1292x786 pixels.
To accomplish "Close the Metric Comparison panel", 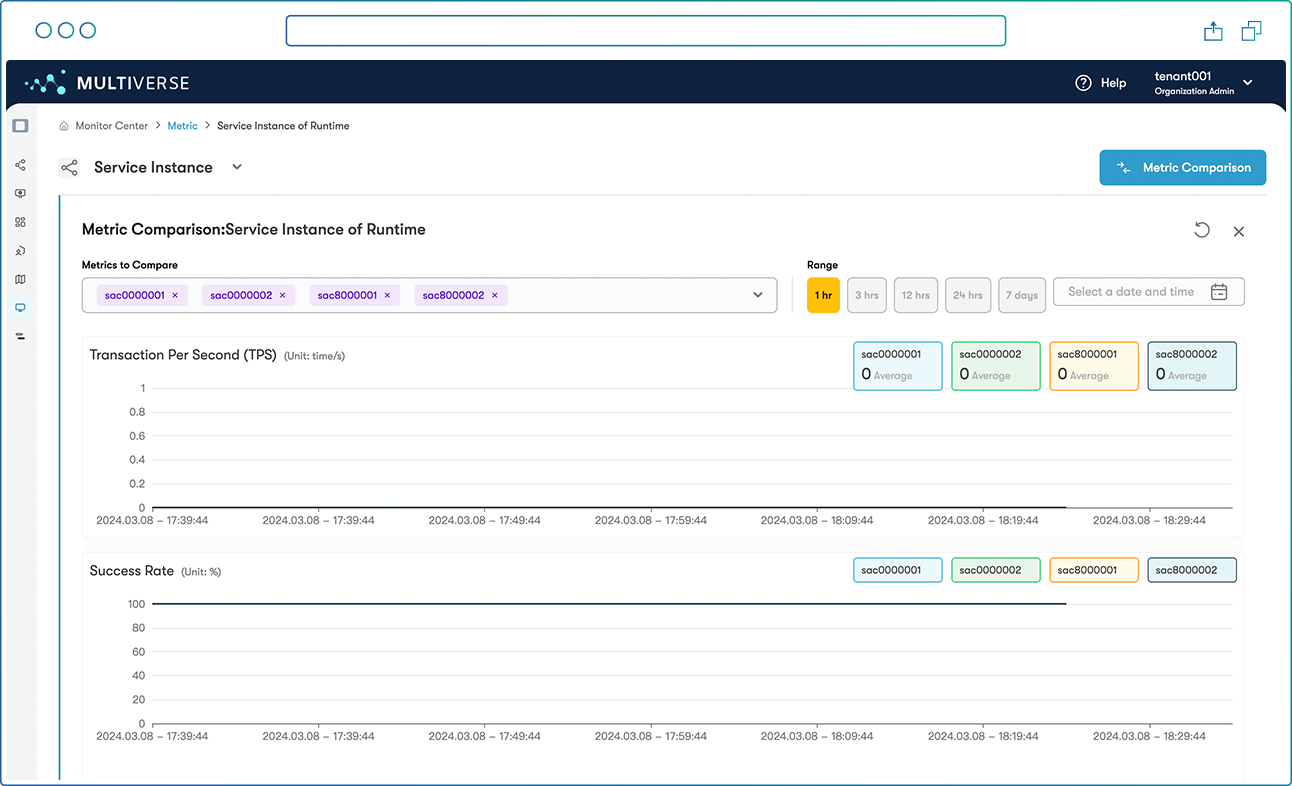I will click(x=1239, y=232).
